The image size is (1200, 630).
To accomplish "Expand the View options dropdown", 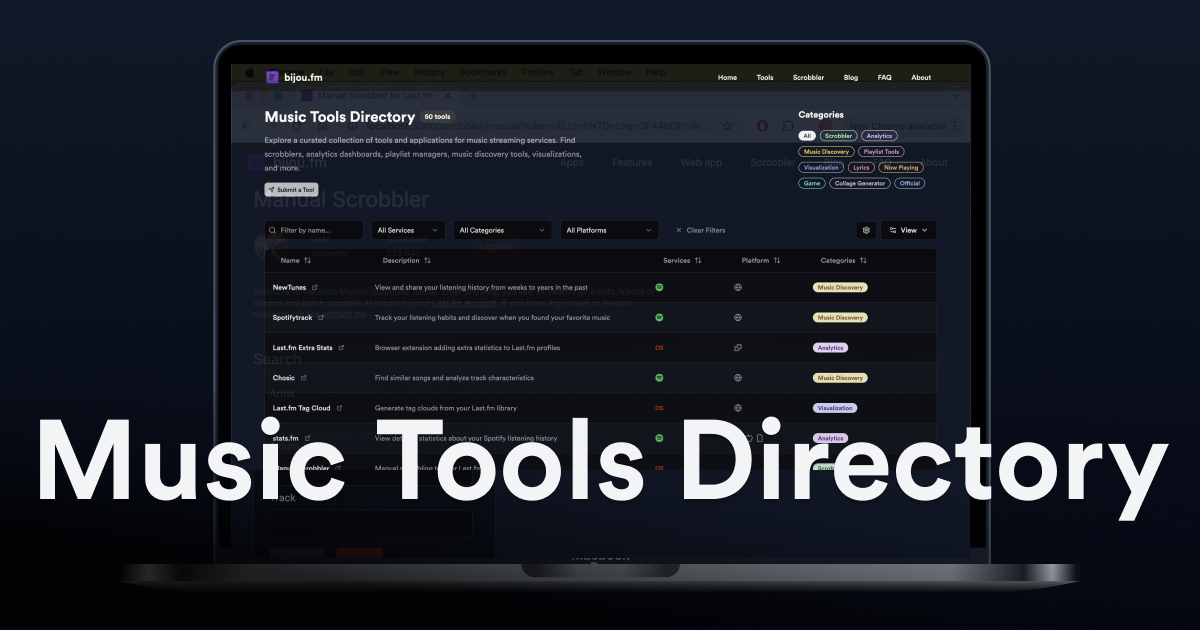I will [908, 230].
